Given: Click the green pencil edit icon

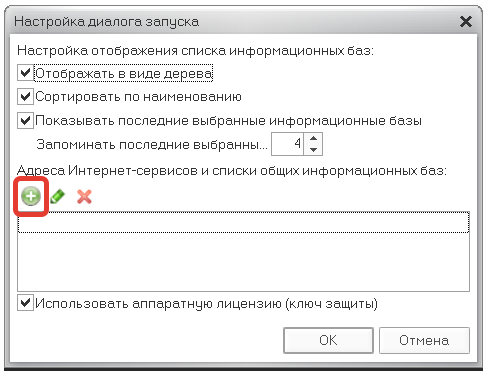Looking at the screenshot, I should pyautogui.click(x=58, y=196).
